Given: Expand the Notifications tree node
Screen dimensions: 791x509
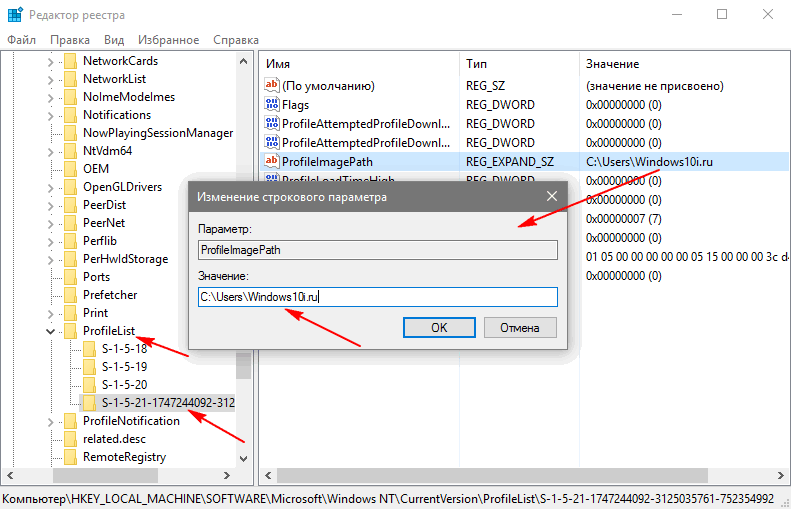Looking at the screenshot, I should tap(50, 115).
